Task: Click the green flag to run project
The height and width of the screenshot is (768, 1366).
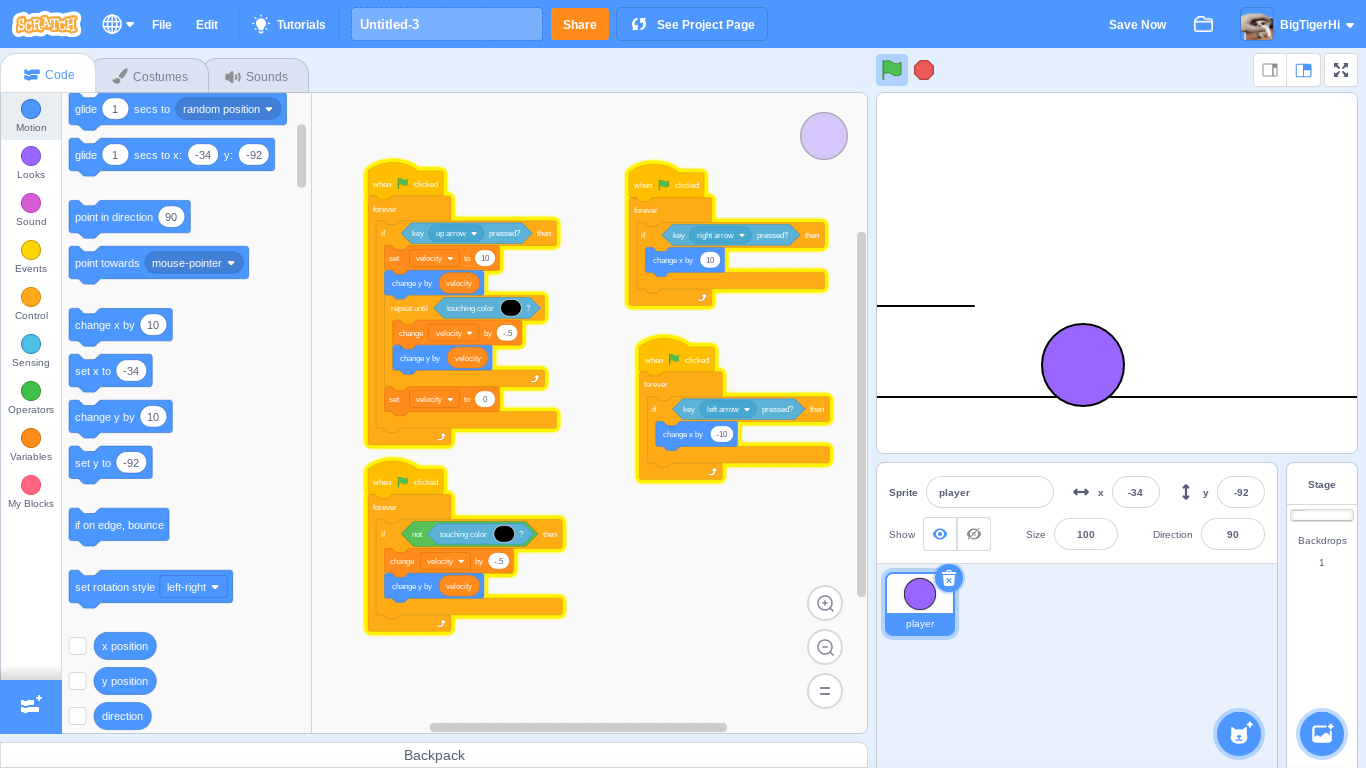Action: tap(891, 70)
